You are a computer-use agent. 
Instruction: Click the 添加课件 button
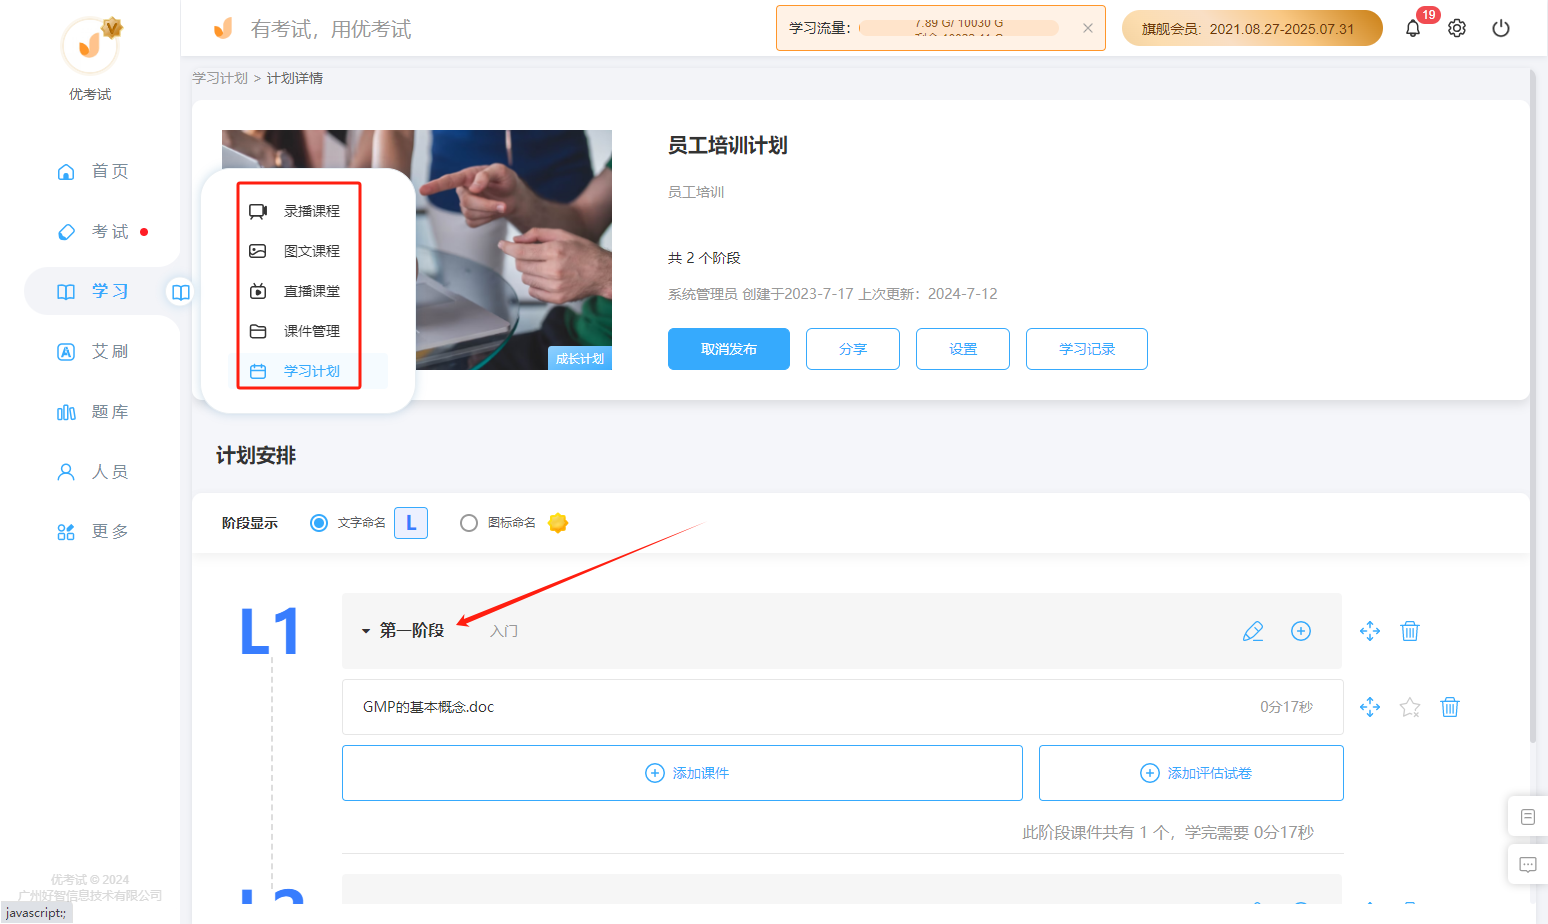(682, 773)
